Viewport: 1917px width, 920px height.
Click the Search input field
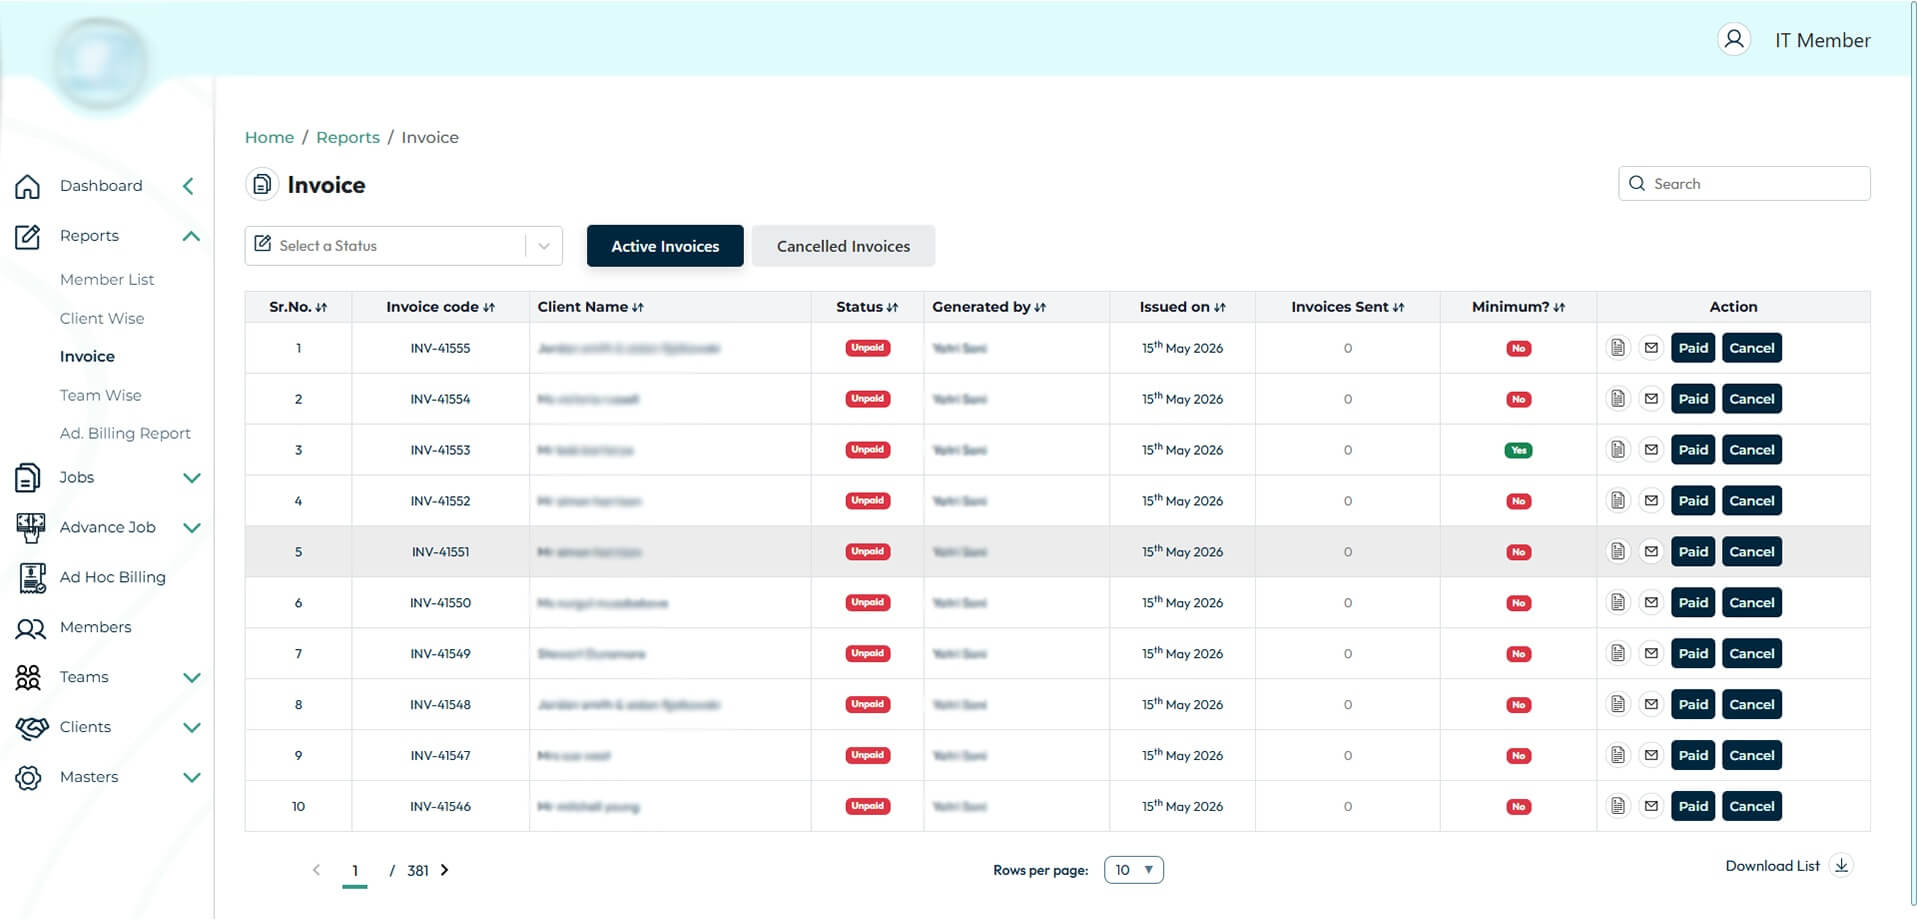coord(1744,184)
